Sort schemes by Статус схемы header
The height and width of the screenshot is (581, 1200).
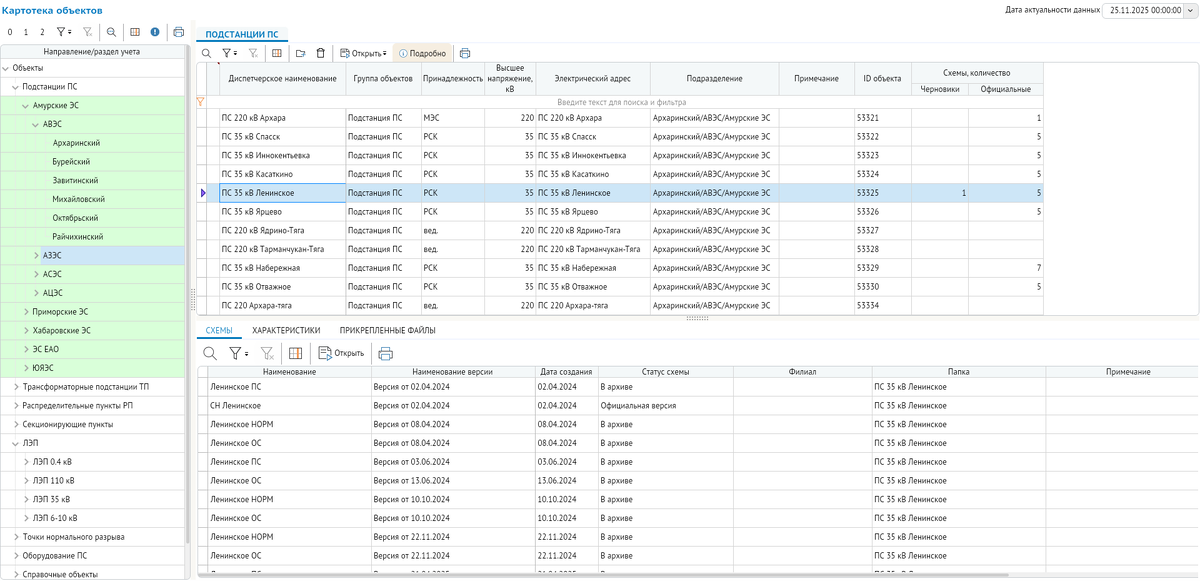pos(665,372)
